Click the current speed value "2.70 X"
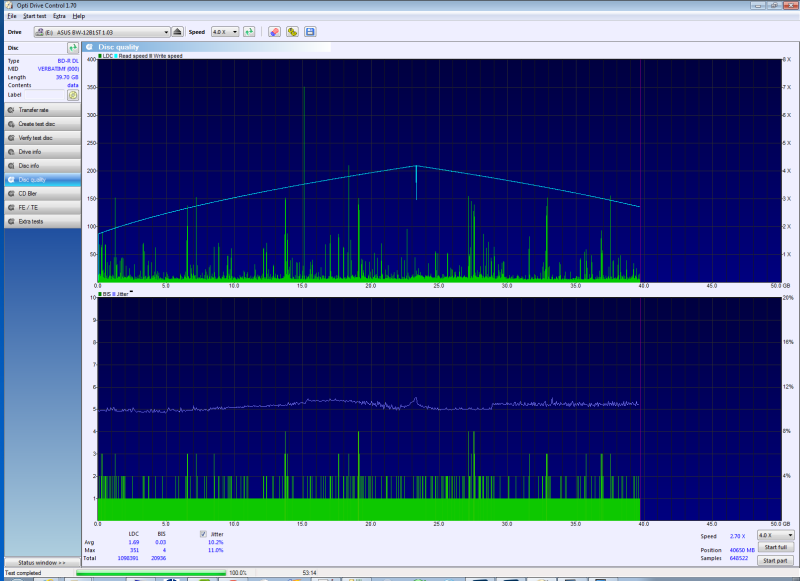This screenshot has height=581, width=800. [x=737, y=537]
